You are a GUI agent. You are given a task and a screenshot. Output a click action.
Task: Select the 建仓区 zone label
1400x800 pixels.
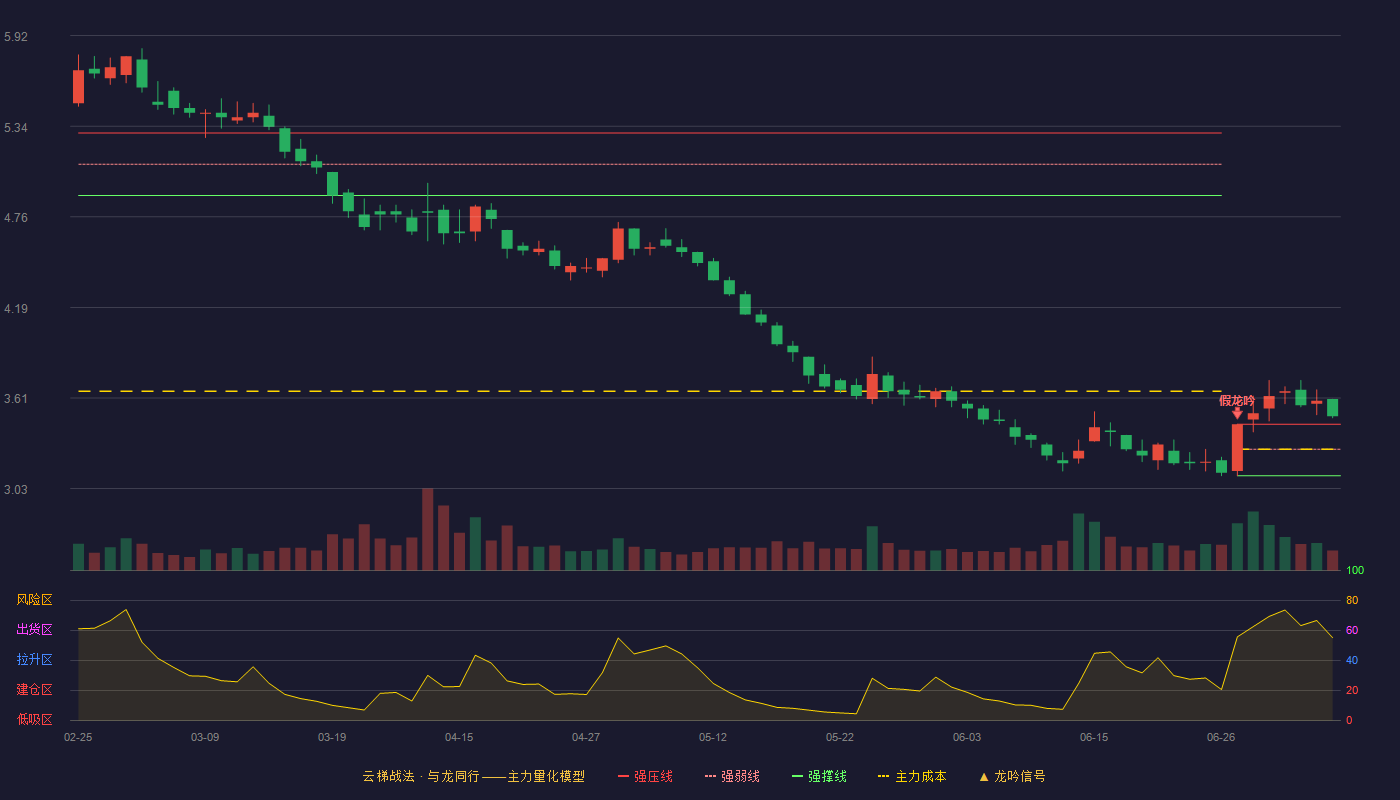pyautogui.click(x=34, y=690)
